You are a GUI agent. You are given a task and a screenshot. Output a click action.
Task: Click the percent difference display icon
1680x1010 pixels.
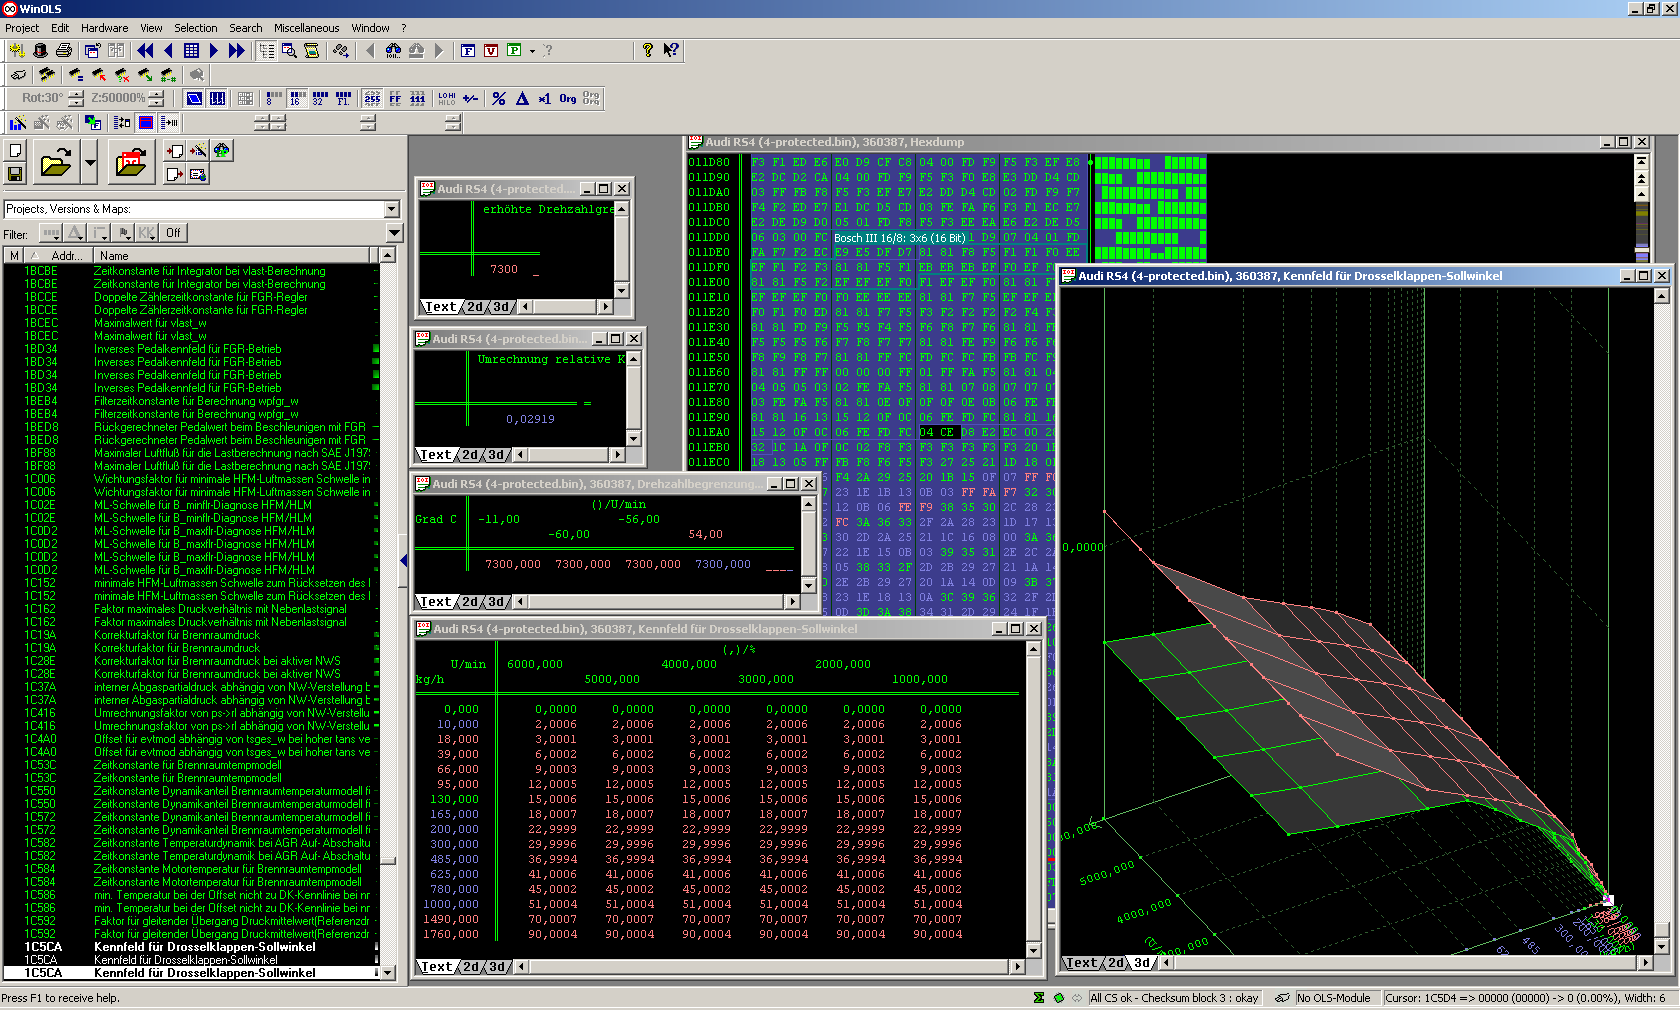(499, 98)
